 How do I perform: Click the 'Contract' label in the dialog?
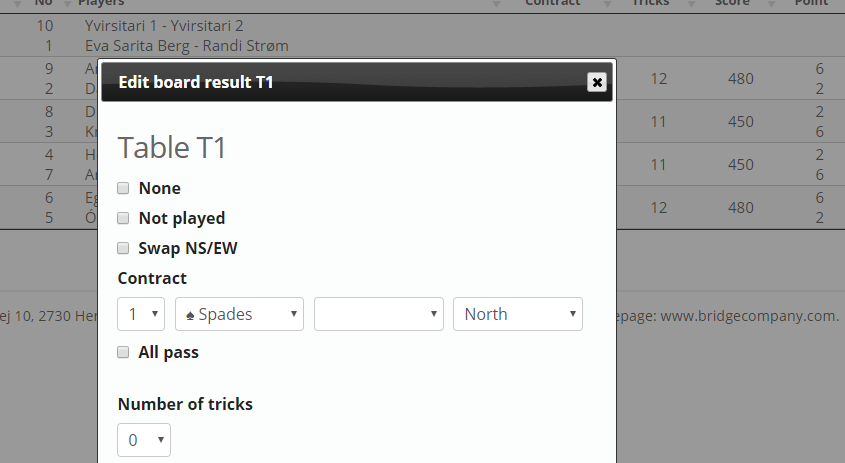[x=152, y=278]
